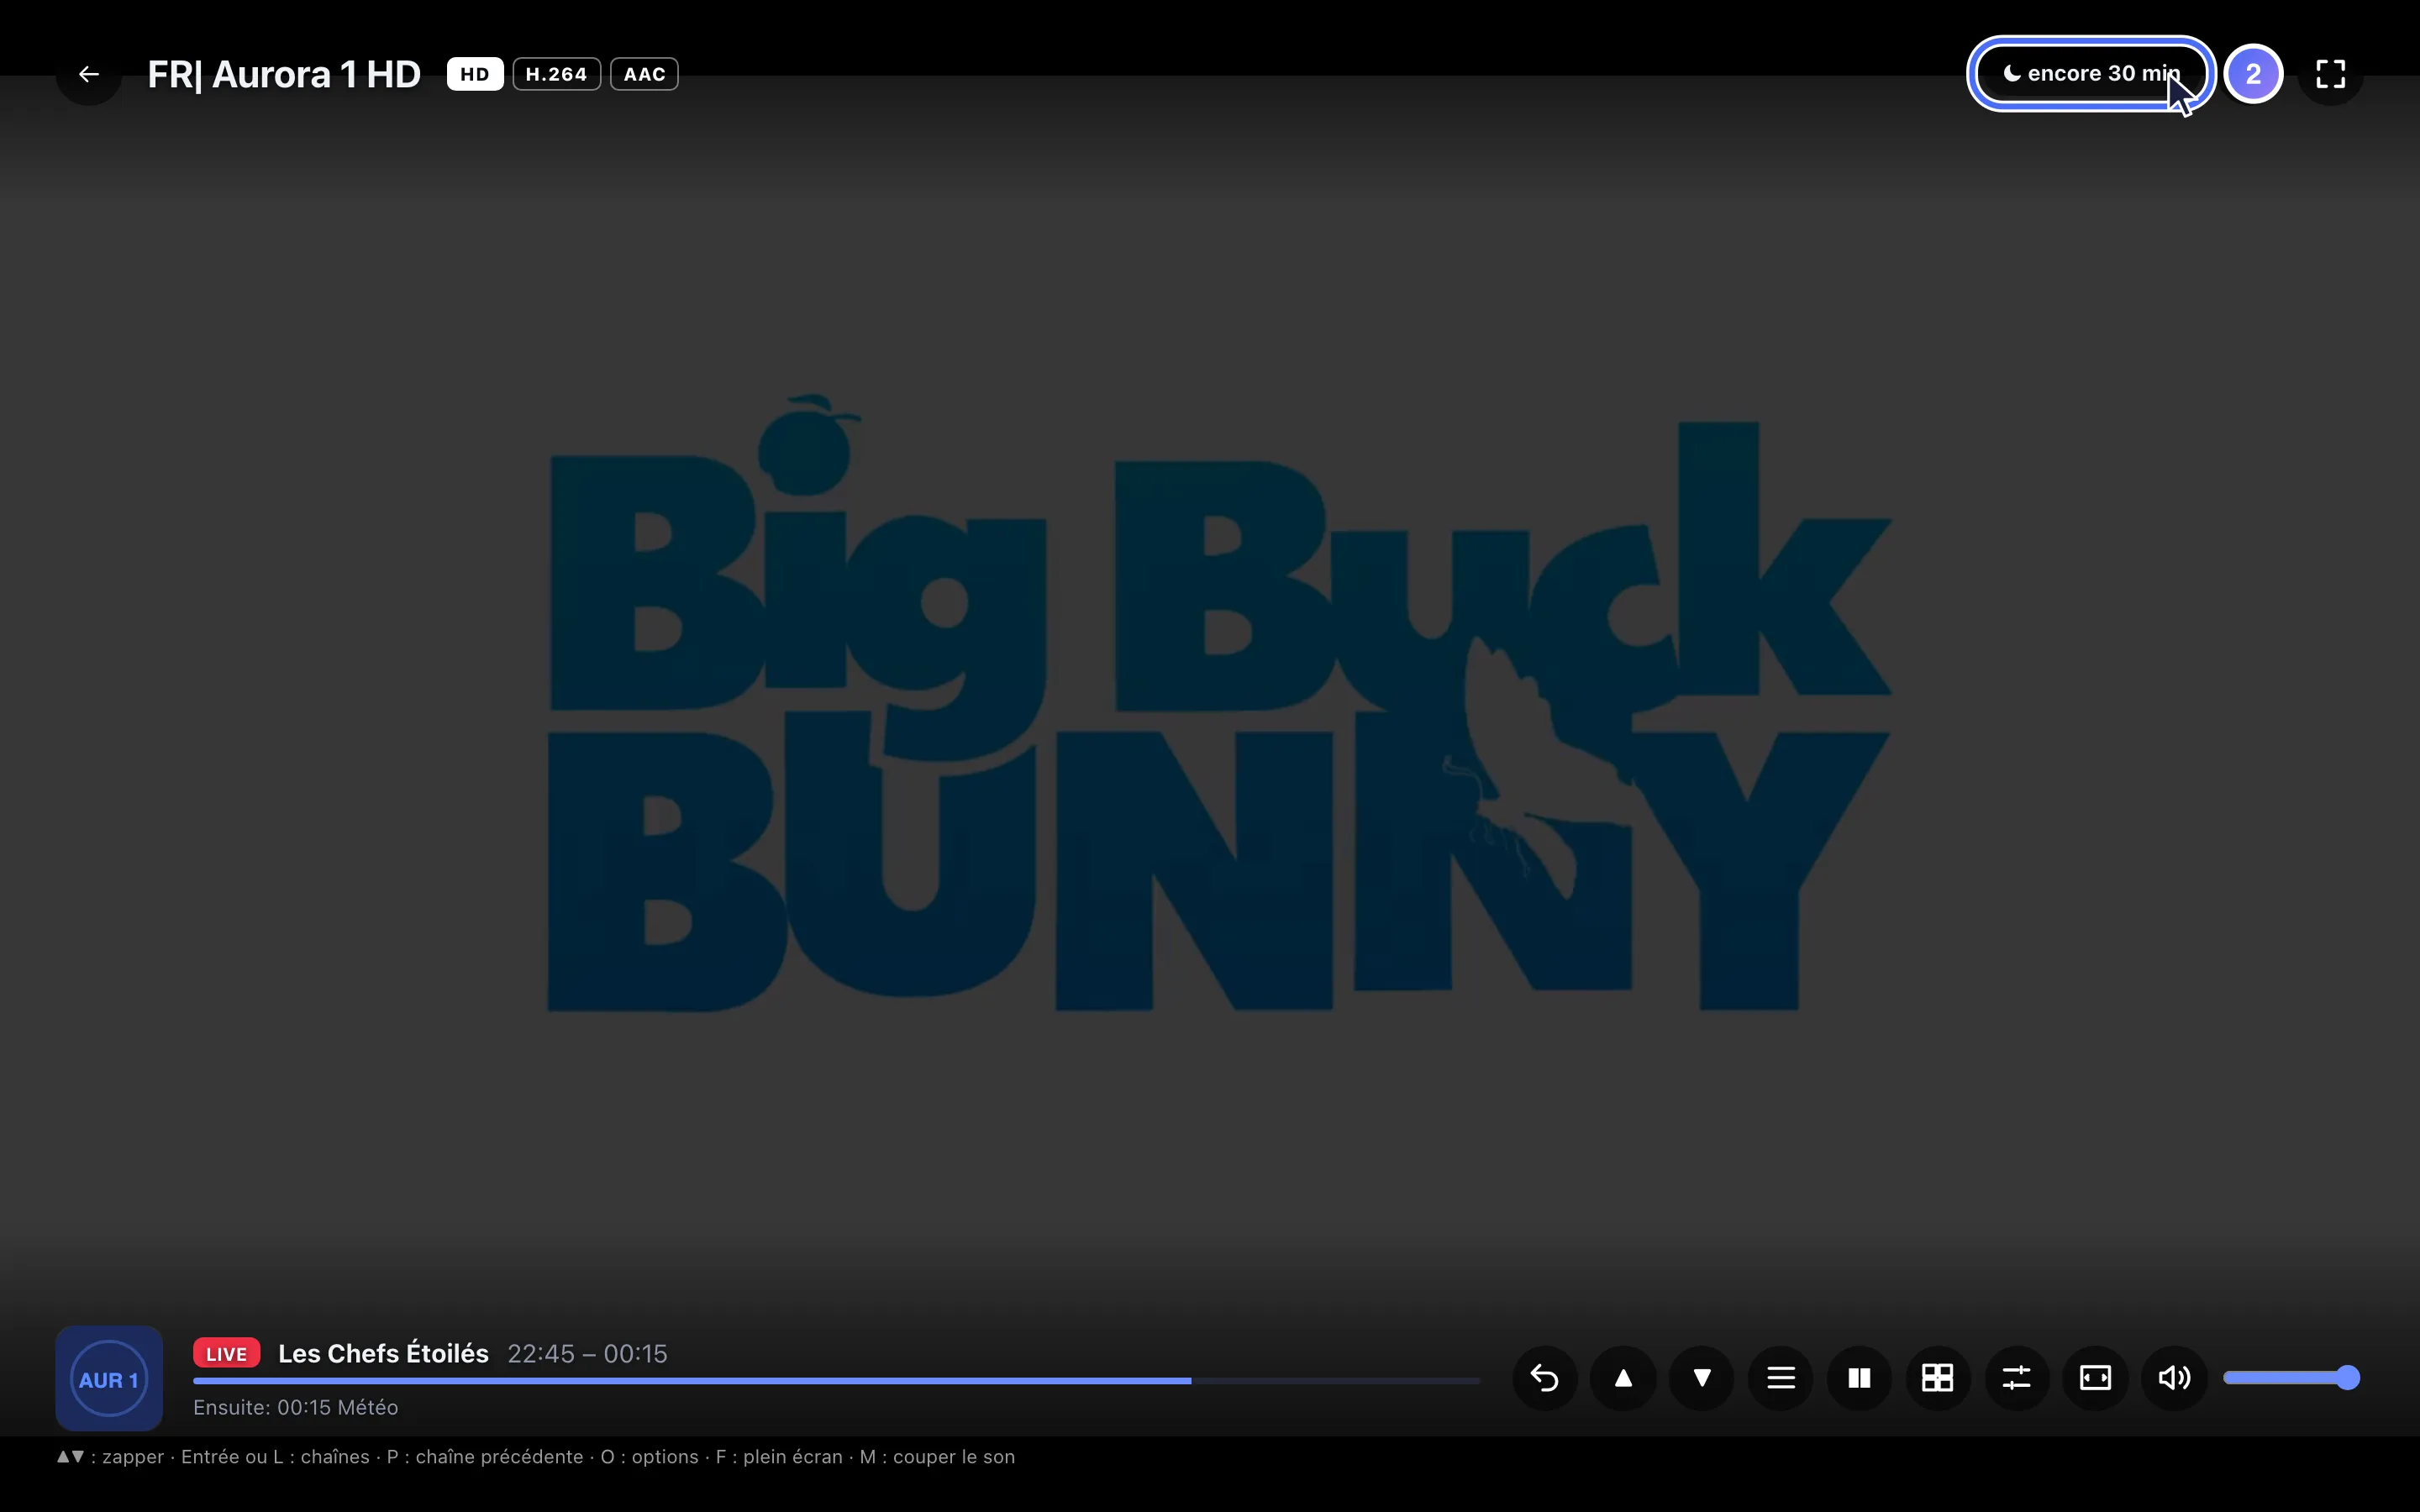Open playback options sliders icon
Image resolution: width=2420 pixels, height=1512 pixels.
tap(2017, 1378)
